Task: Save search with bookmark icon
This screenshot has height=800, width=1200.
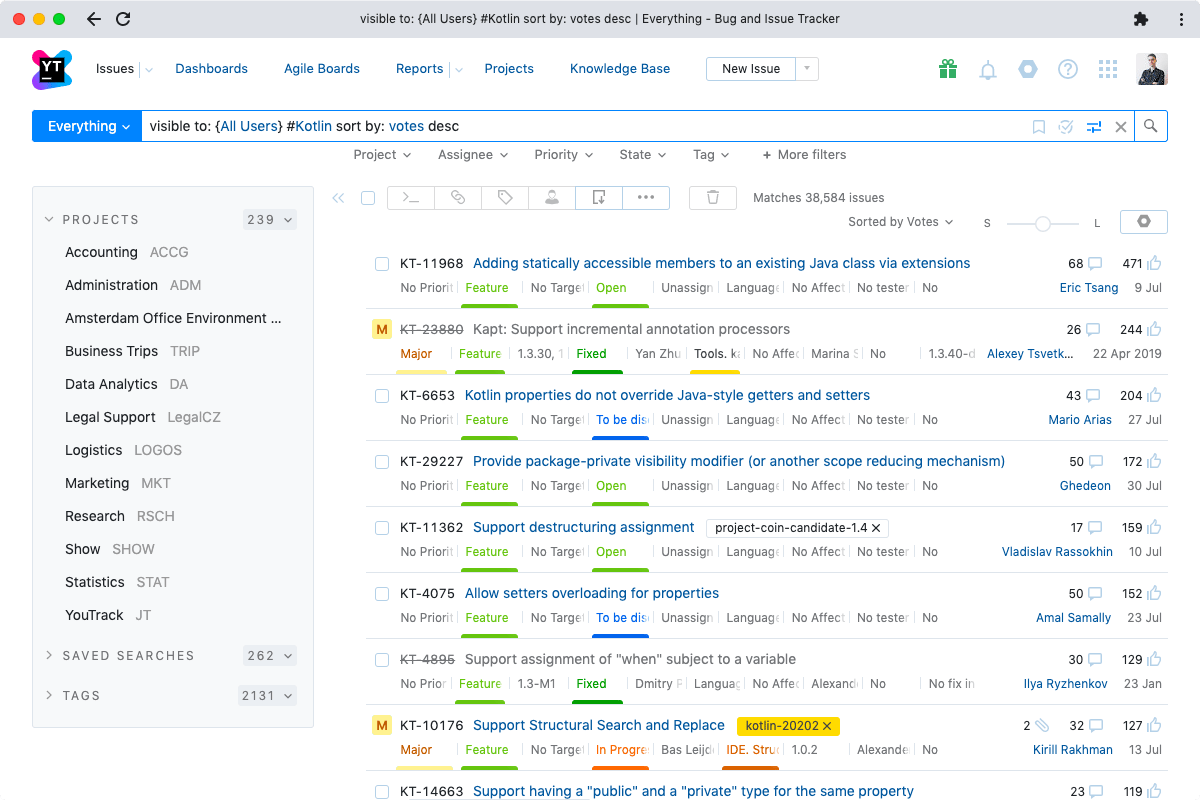Action: coord(1039,127)
